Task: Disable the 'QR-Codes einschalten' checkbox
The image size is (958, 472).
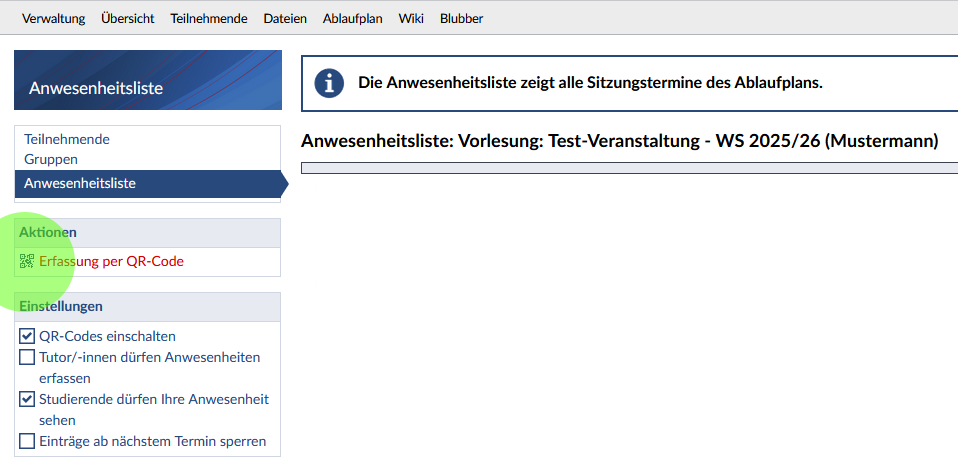Action: (27, 336)
